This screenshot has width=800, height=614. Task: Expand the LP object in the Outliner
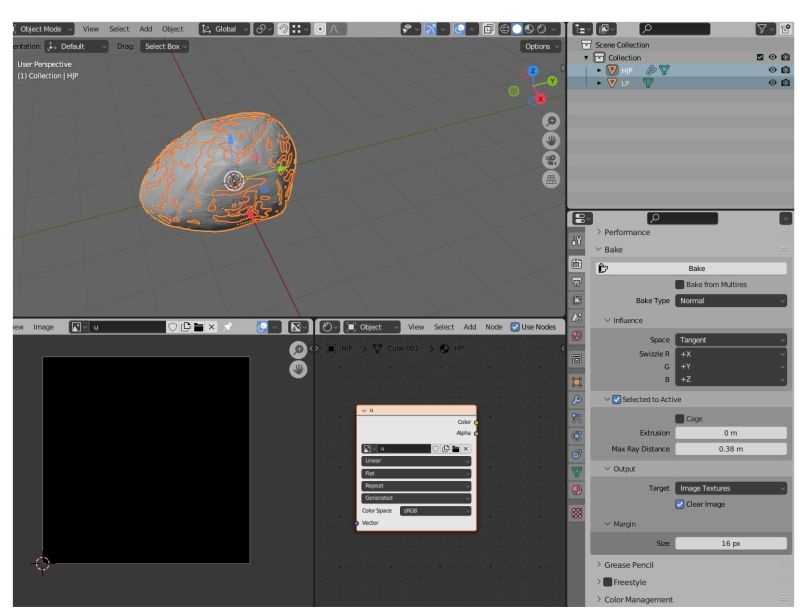tap(599, 82)
